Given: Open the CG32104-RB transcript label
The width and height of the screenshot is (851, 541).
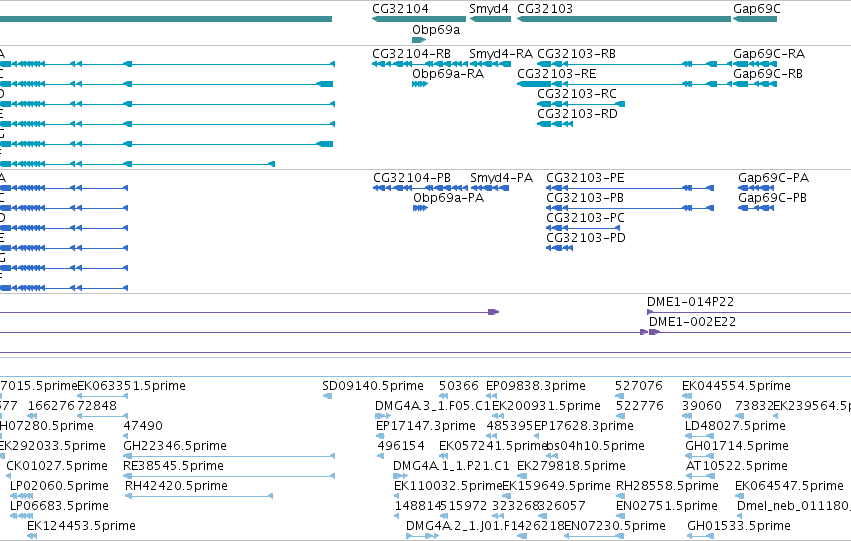Looking at the screenshot, I should [x=411, y=54].
